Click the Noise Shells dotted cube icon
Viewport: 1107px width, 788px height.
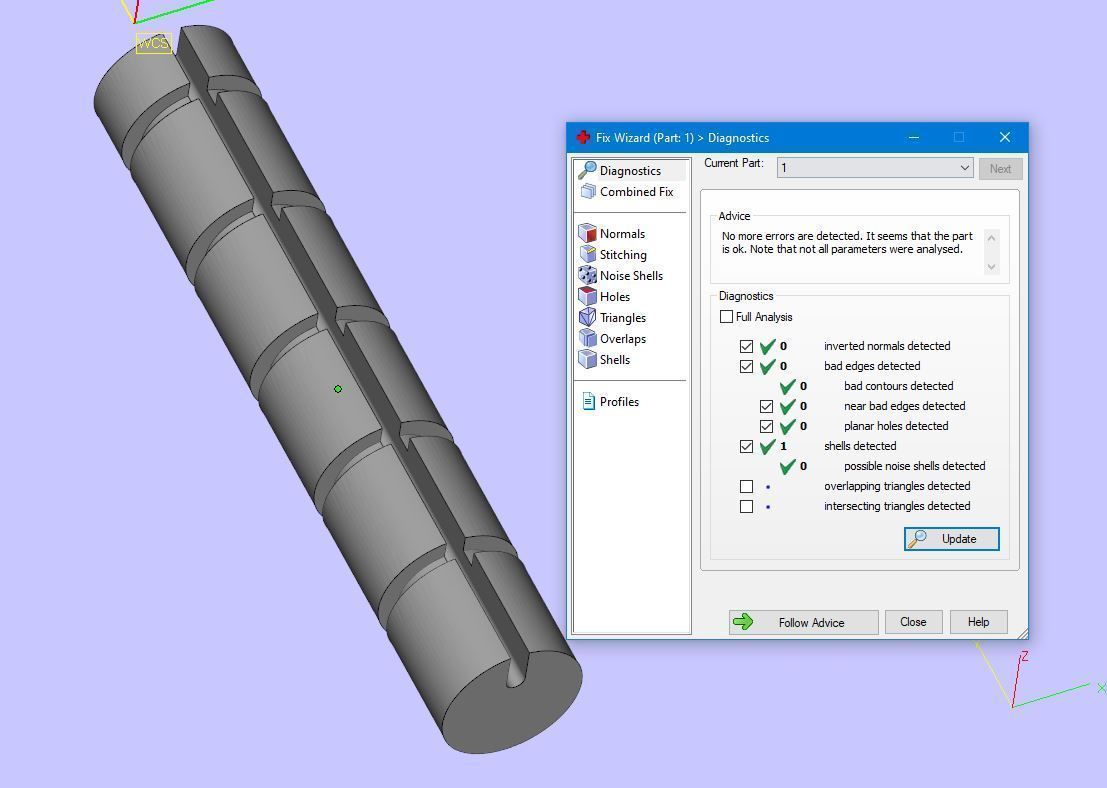587,275
